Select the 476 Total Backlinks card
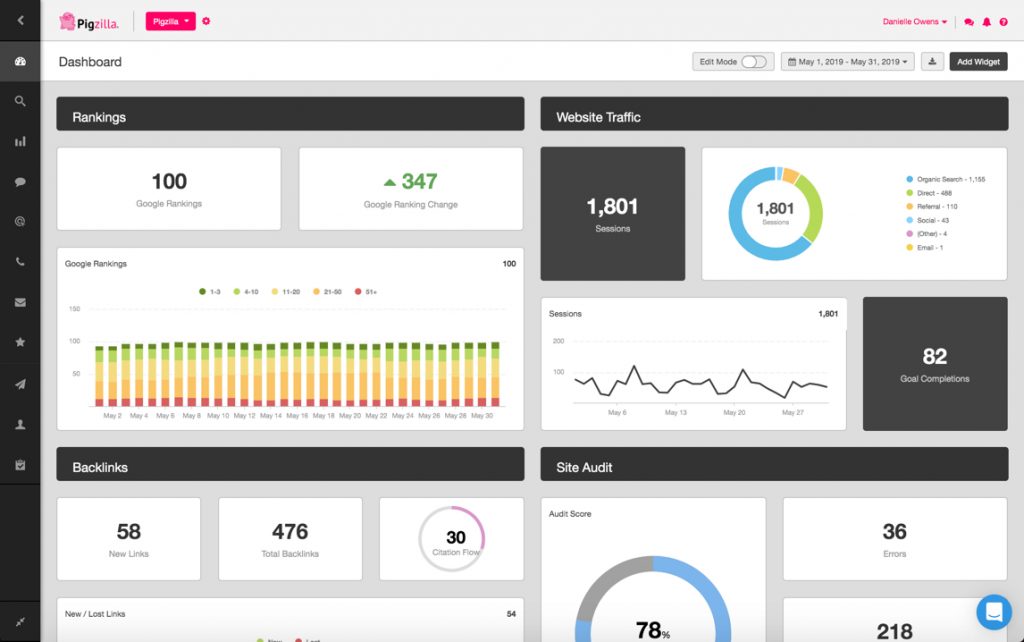Viewport: 1024px width, 642px height. [290, 539]
